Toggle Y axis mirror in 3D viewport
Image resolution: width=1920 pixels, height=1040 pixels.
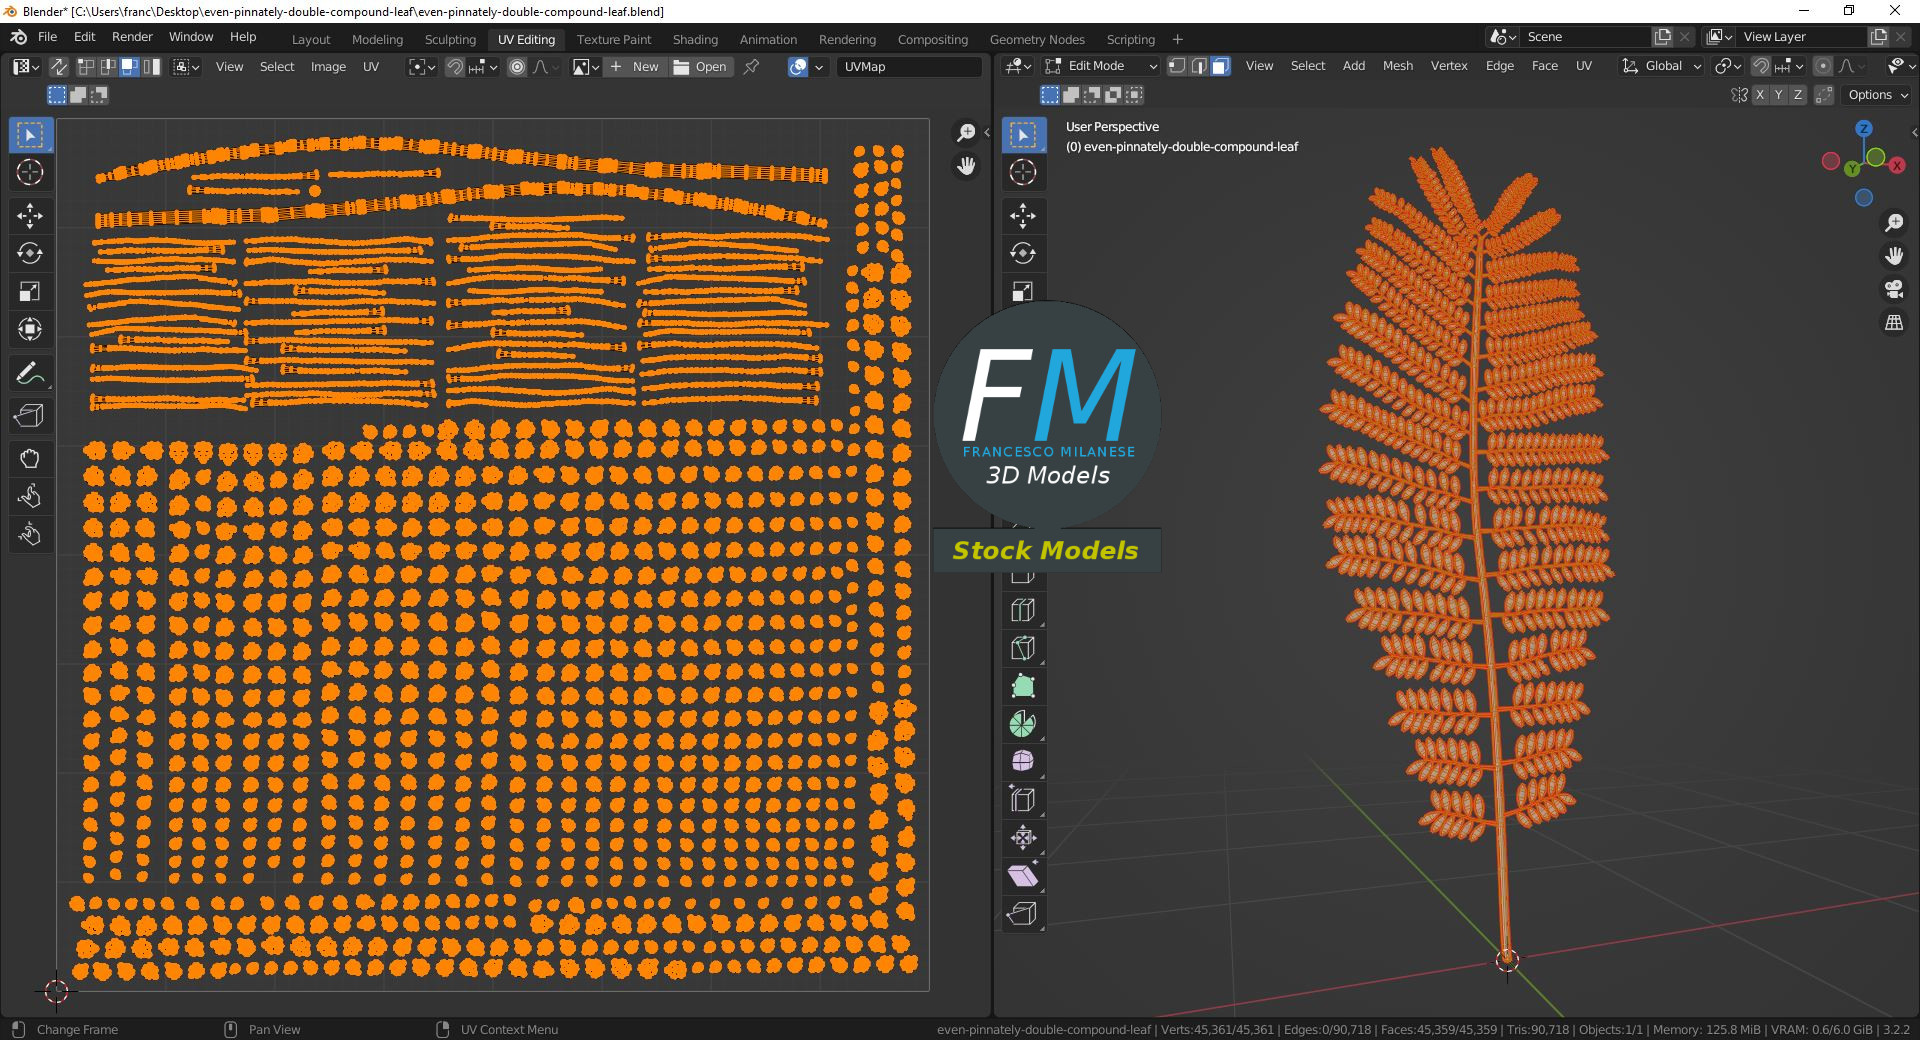[x=1779, y=95]
